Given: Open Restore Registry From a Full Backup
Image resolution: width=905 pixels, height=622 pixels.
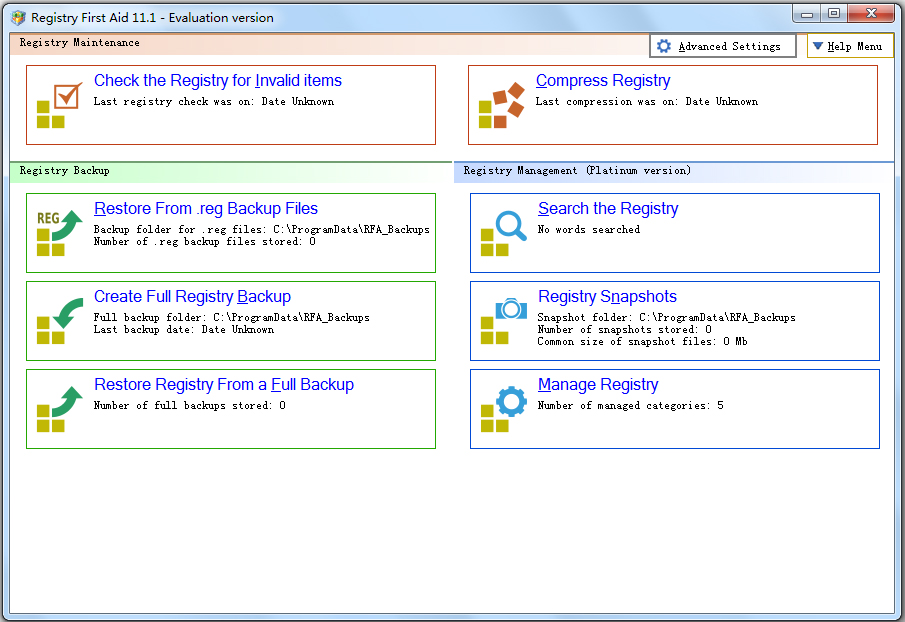Looking at the screenshot, I should pyautogui.click(x=225, y=384).
